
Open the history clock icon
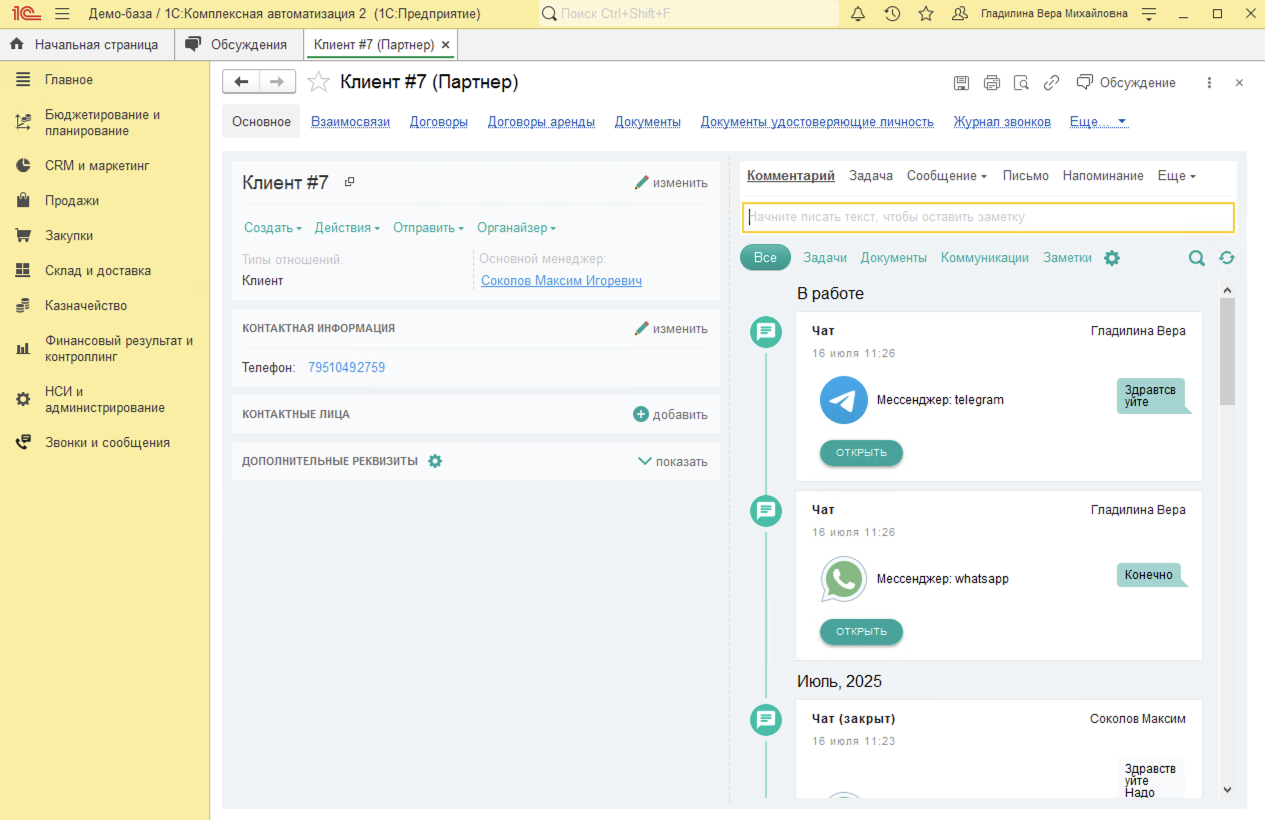892,14
